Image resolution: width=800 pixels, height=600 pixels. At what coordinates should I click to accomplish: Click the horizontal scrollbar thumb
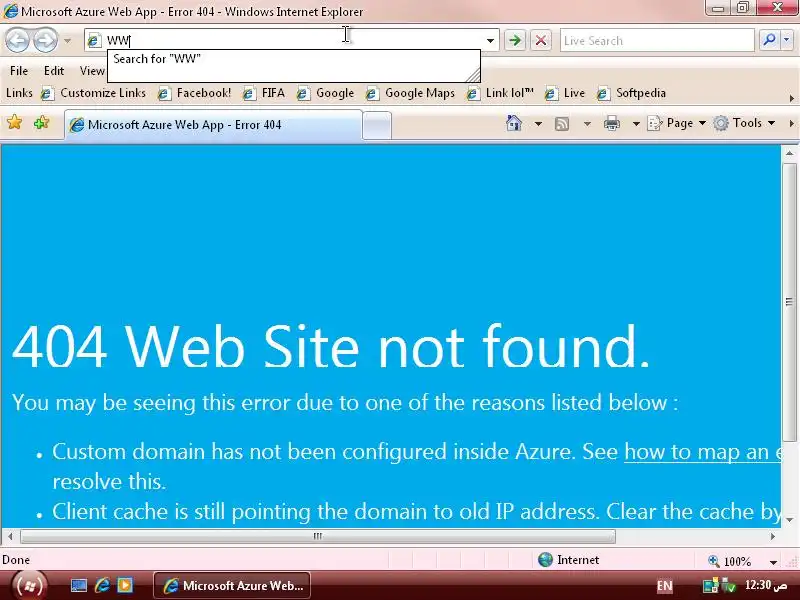317,536
